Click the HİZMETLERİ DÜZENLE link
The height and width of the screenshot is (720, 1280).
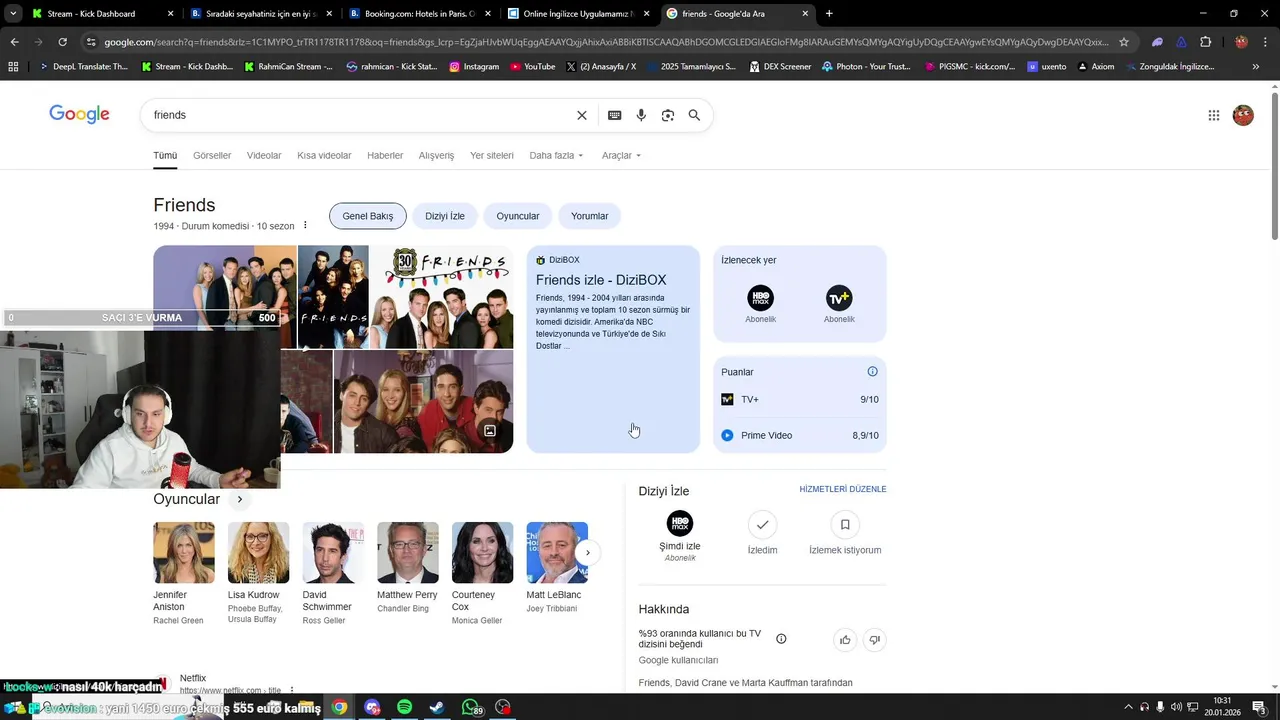pyautogui.click(x=843, y=489)
